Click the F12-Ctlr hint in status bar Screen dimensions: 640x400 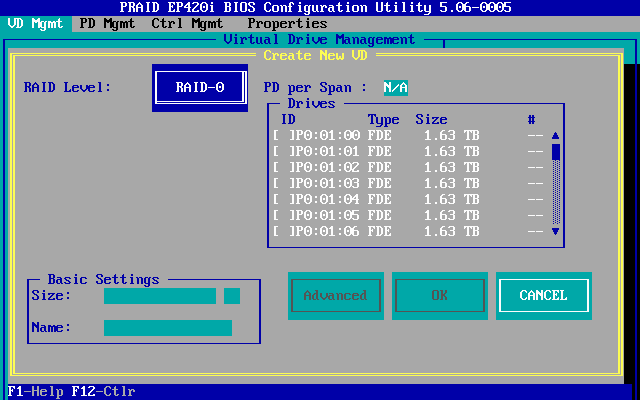(x=103, y=392)
